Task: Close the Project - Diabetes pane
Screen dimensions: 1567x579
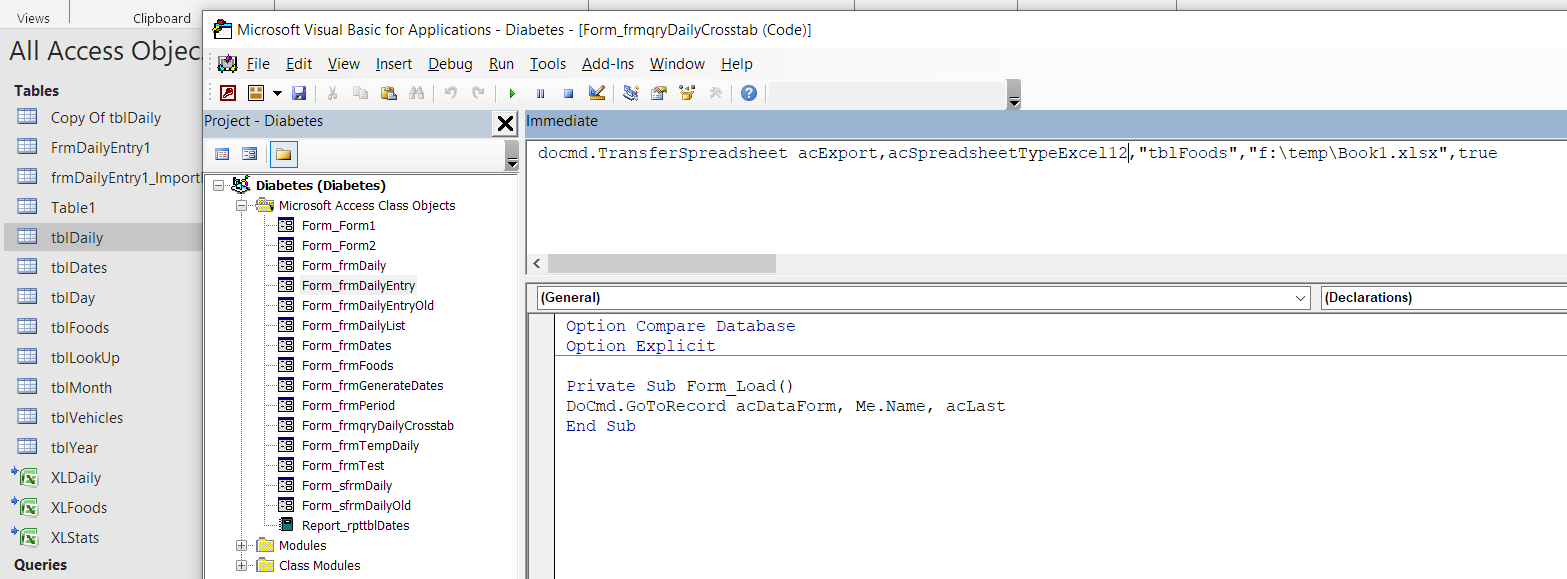Action: (x=505, y=123)
